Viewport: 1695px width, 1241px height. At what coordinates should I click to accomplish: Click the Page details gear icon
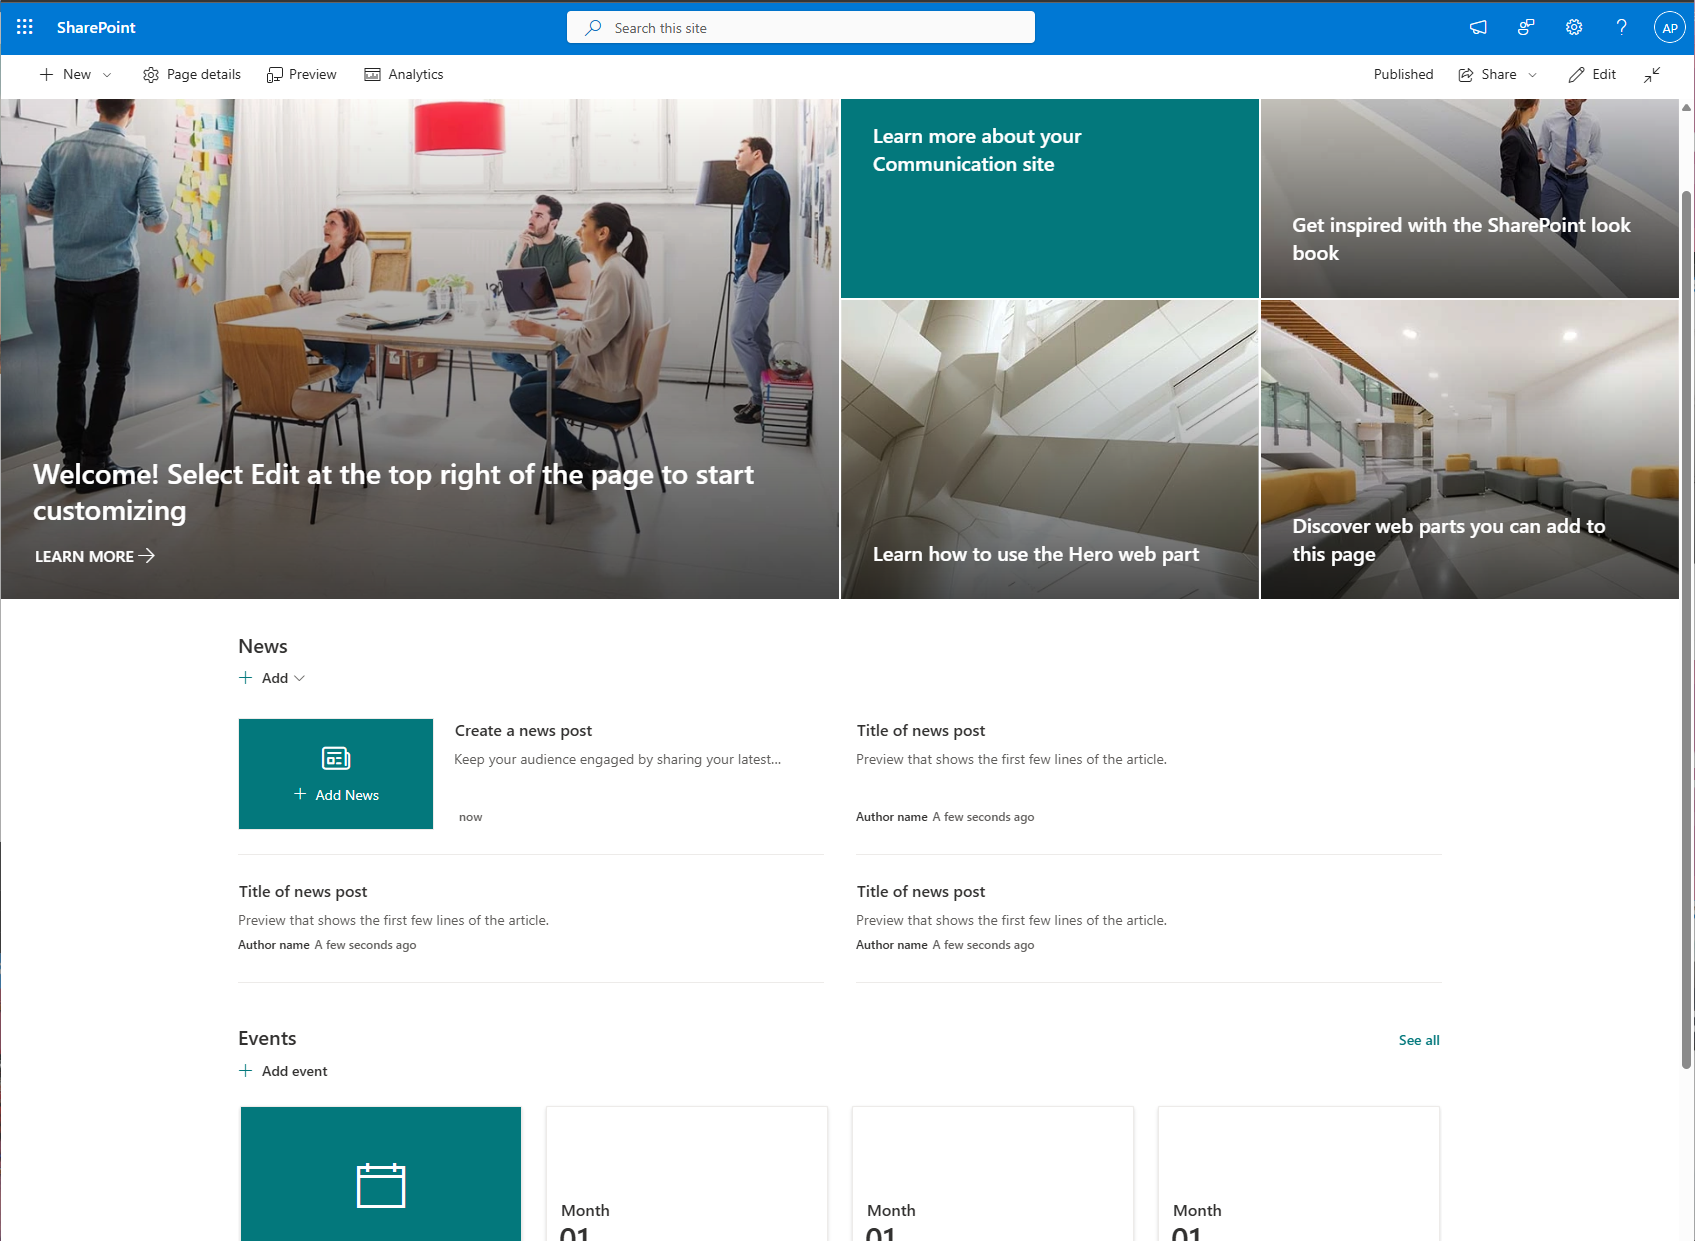tap(151, 75)
